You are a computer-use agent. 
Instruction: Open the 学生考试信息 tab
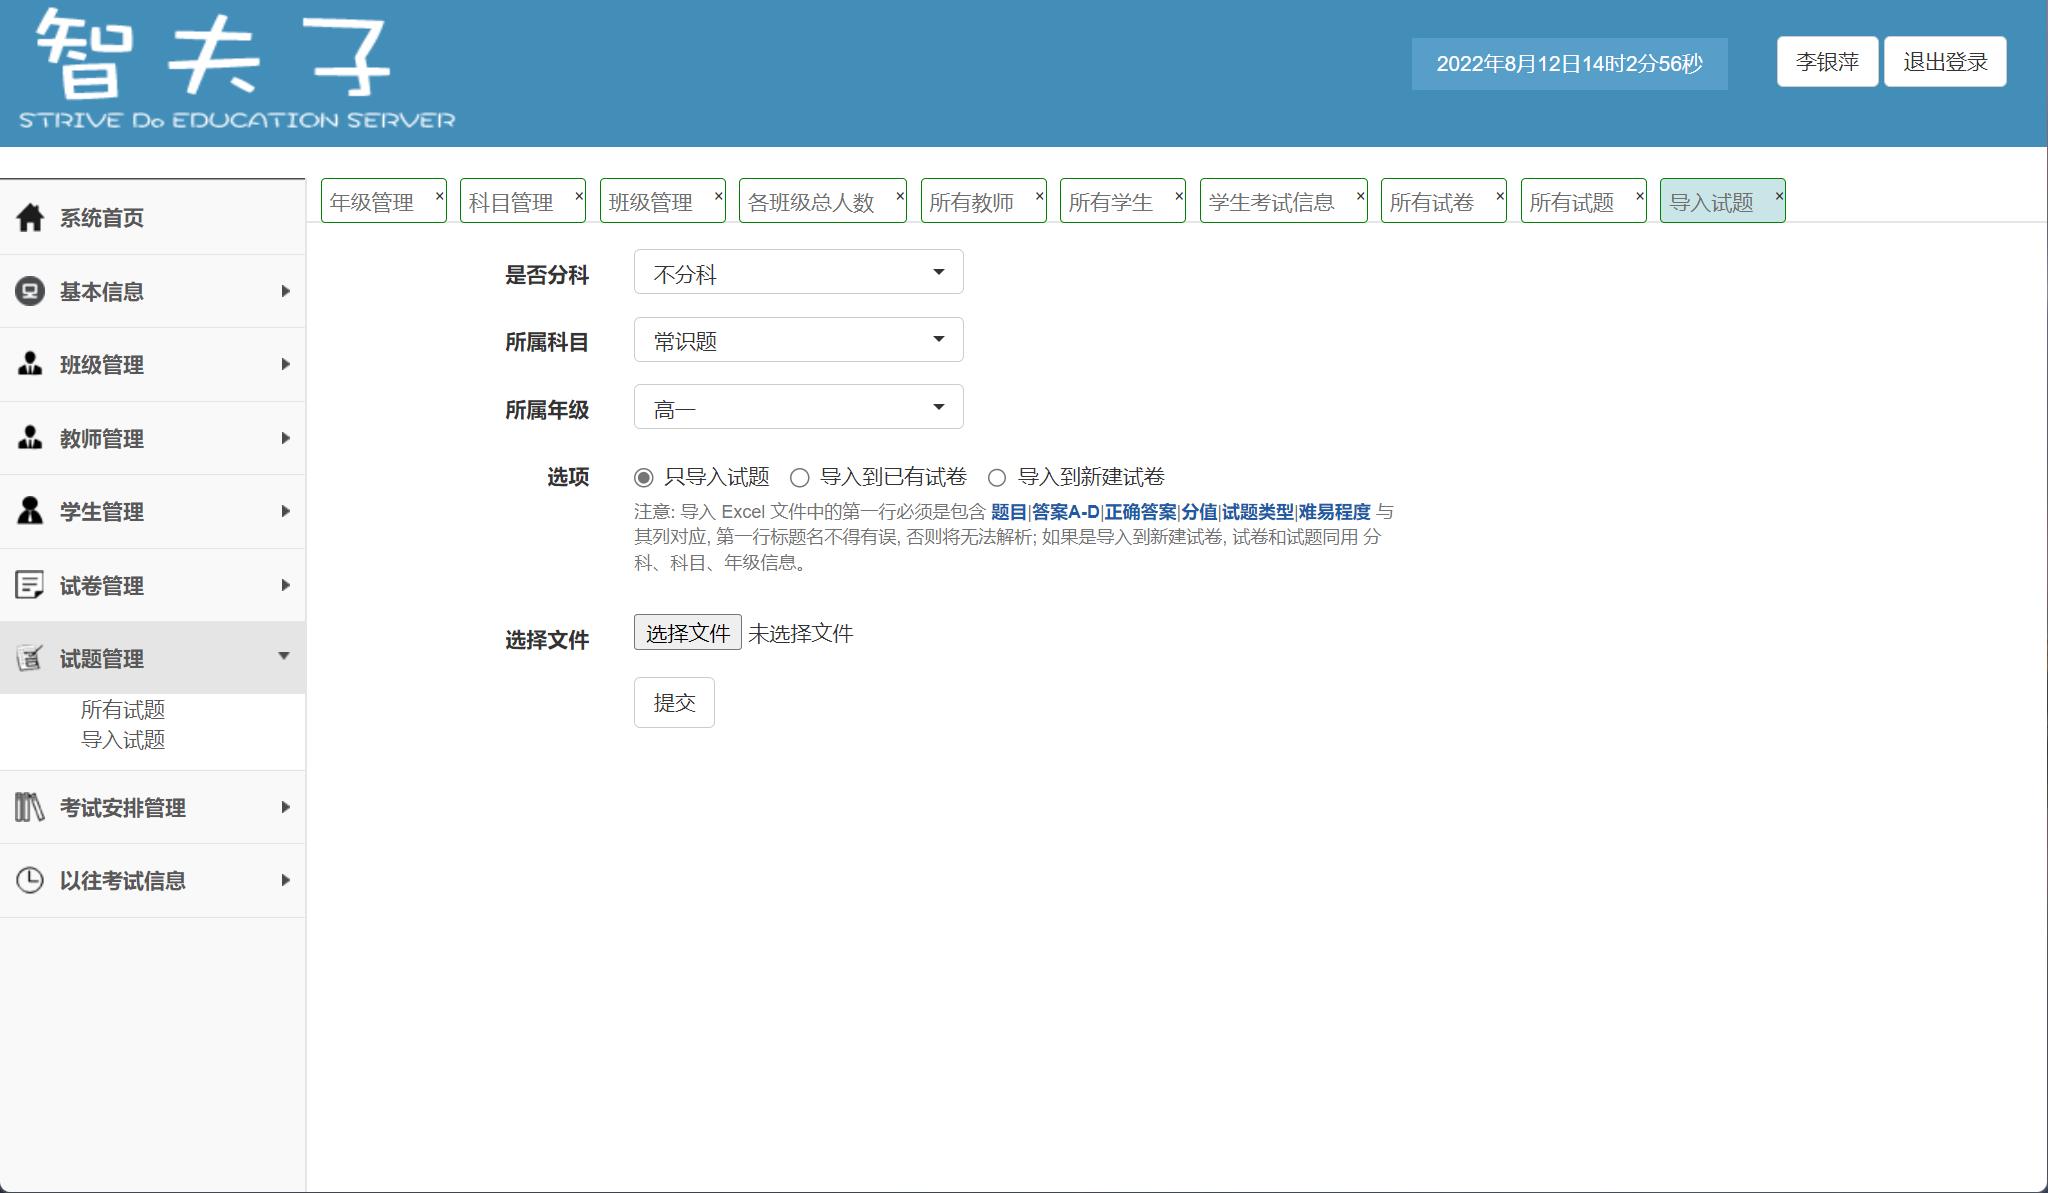click(1270, 200)
